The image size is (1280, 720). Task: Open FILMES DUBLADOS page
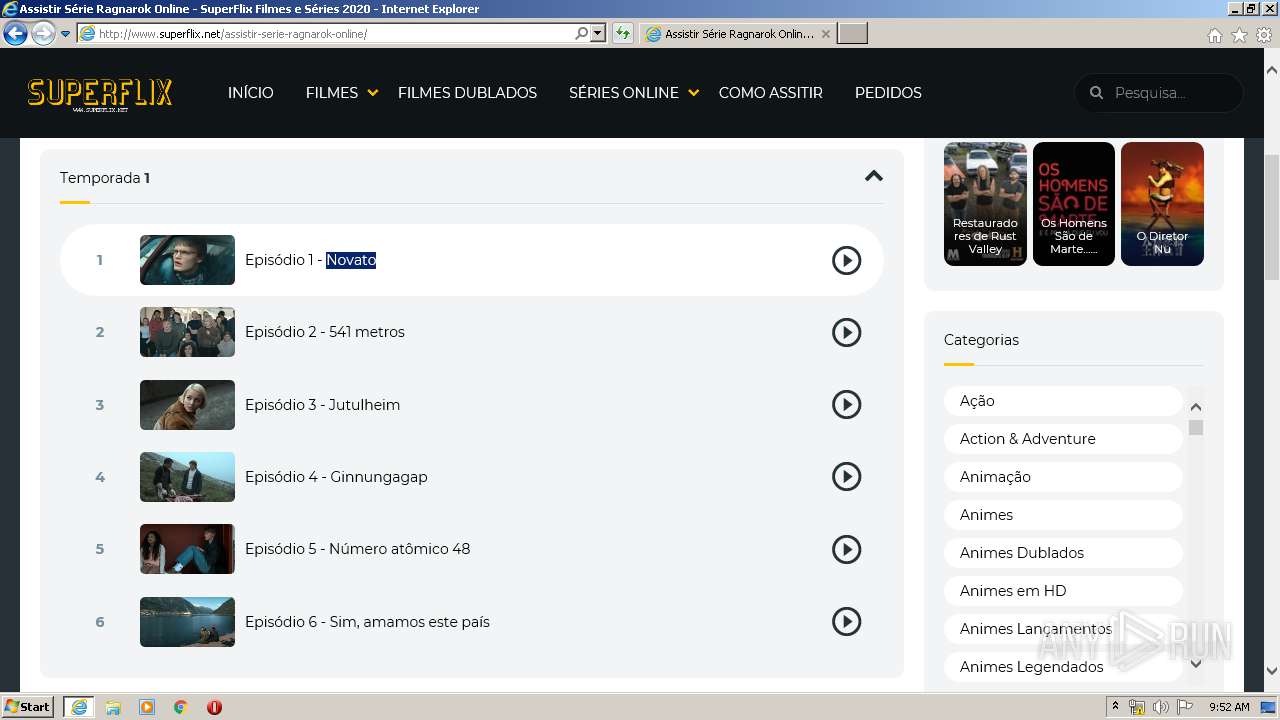coord(467,93)
